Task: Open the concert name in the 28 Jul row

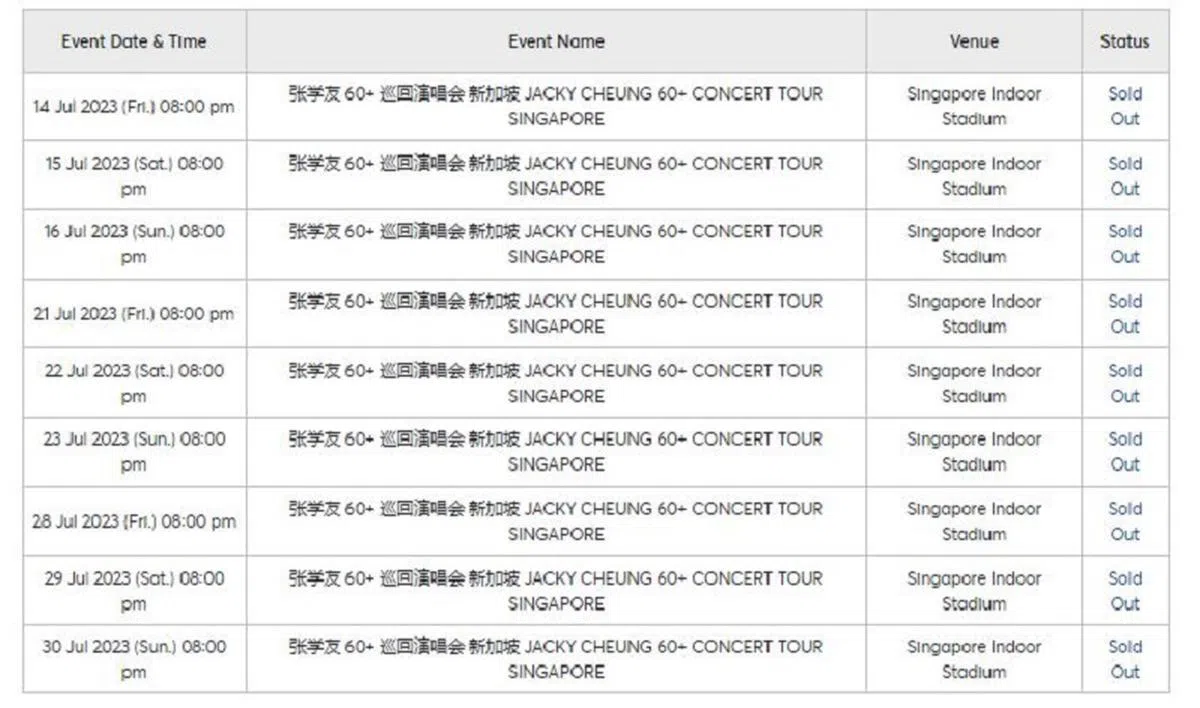Action: click(556, 521)
